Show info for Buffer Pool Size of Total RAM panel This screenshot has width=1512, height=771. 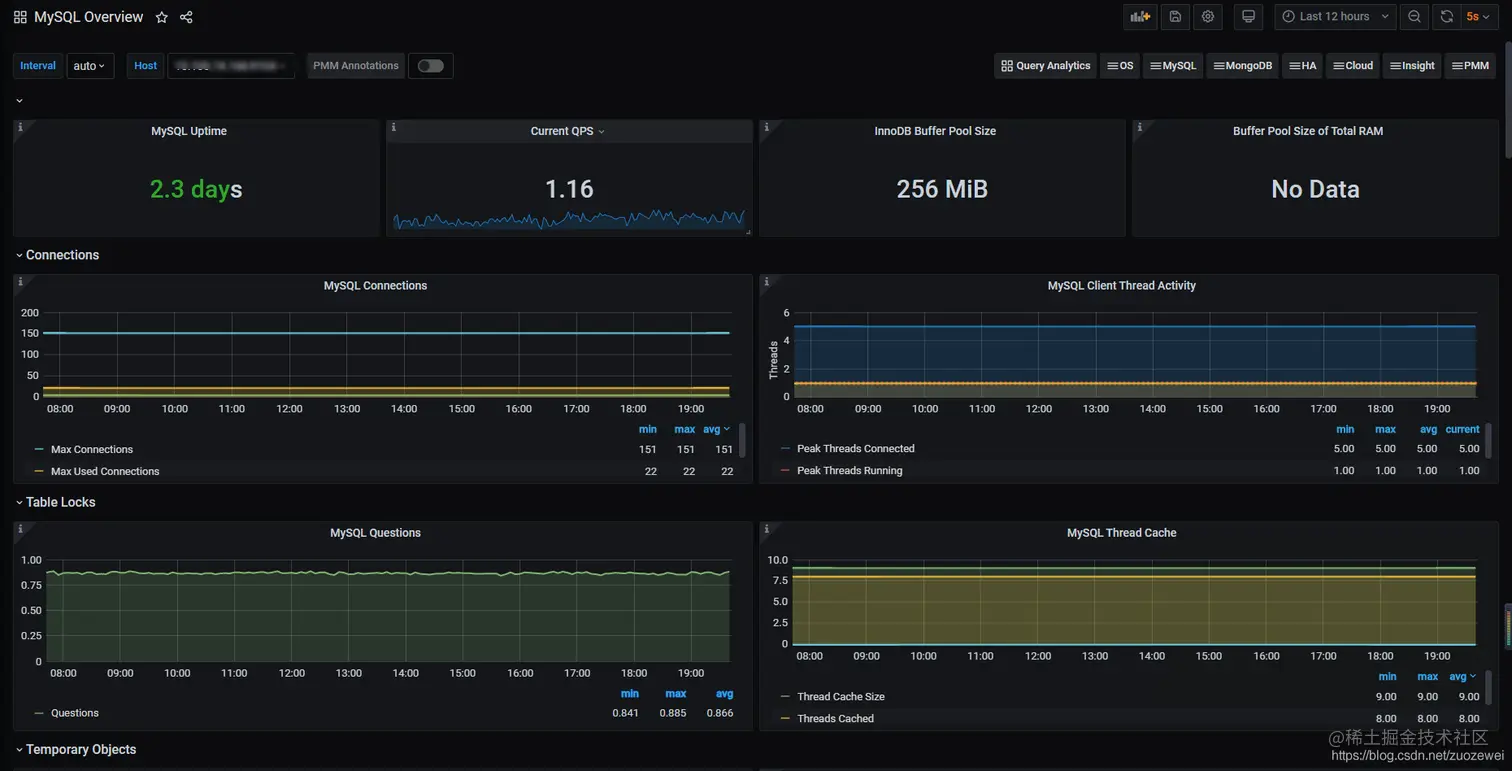tap(1139, 127)
